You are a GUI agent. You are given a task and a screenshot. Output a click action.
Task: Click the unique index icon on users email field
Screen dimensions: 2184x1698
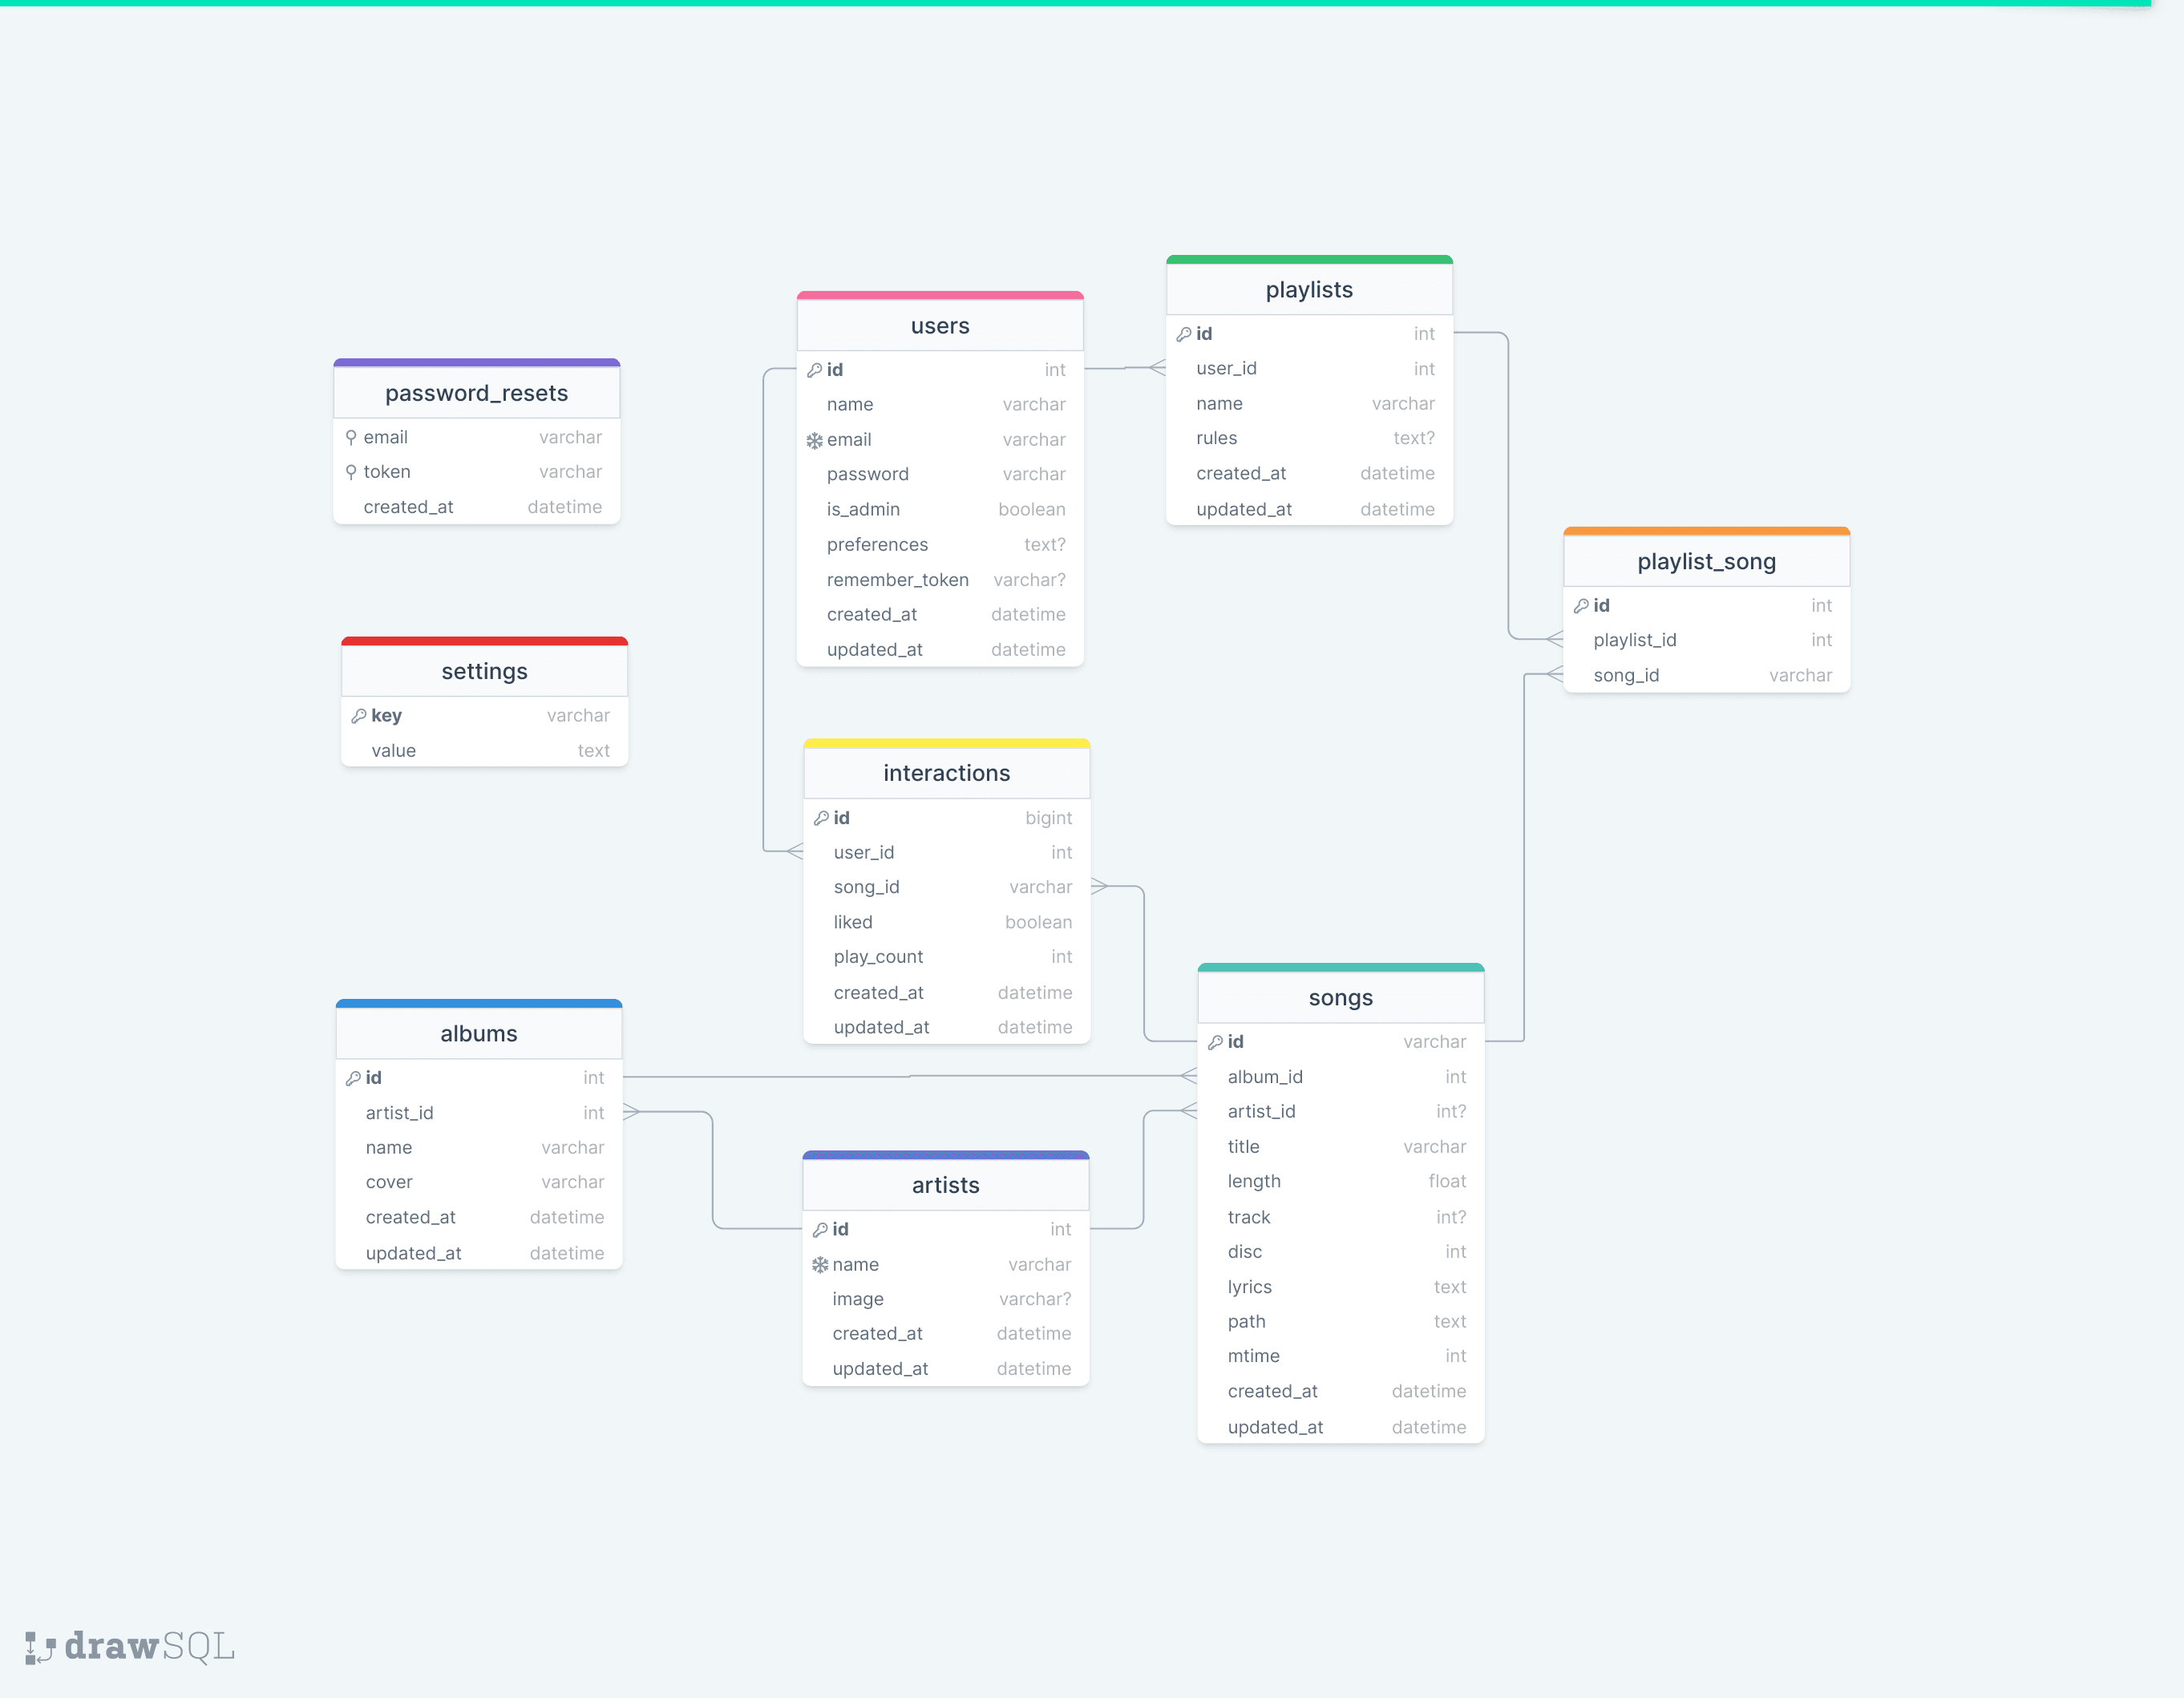click(x=815, y=438)
